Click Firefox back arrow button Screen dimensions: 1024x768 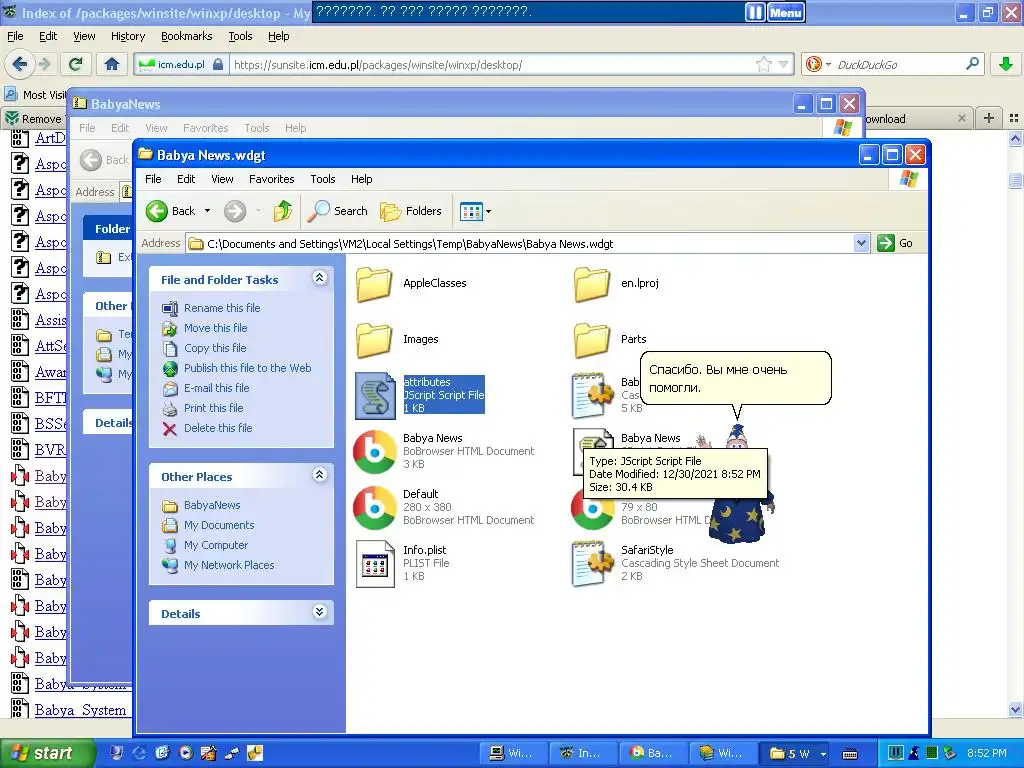pyautogui.click(x=20, y=64)
